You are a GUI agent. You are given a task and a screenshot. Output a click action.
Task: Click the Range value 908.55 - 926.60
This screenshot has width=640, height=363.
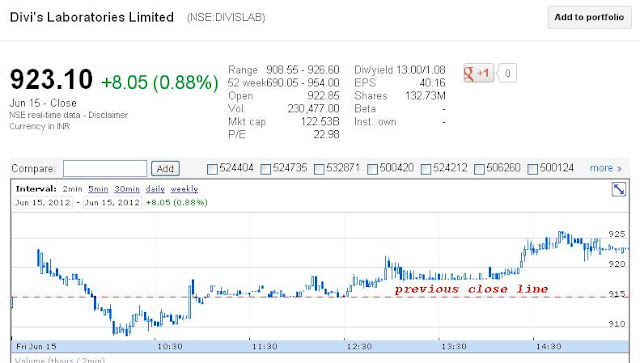pyautogui.click(x=302, y=70)
